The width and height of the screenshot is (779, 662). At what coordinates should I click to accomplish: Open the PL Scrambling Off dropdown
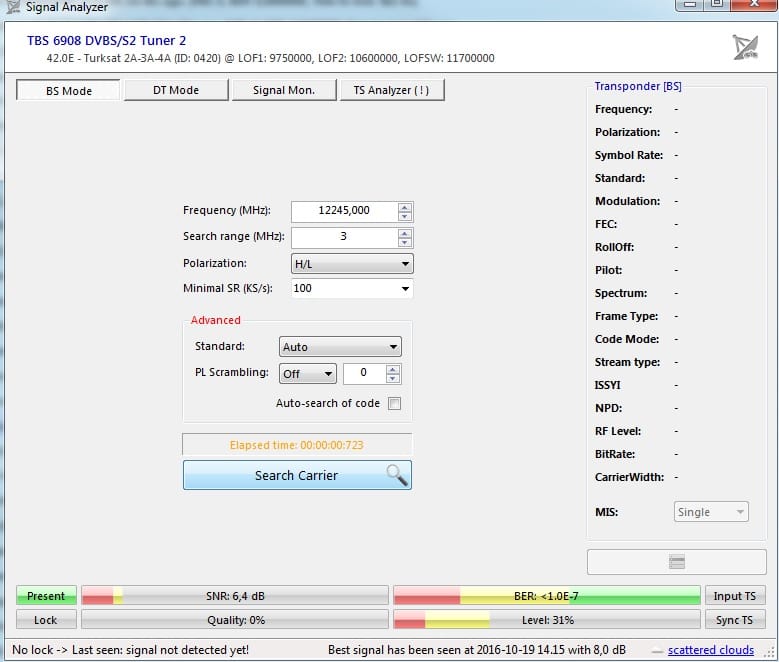(308, 374)
